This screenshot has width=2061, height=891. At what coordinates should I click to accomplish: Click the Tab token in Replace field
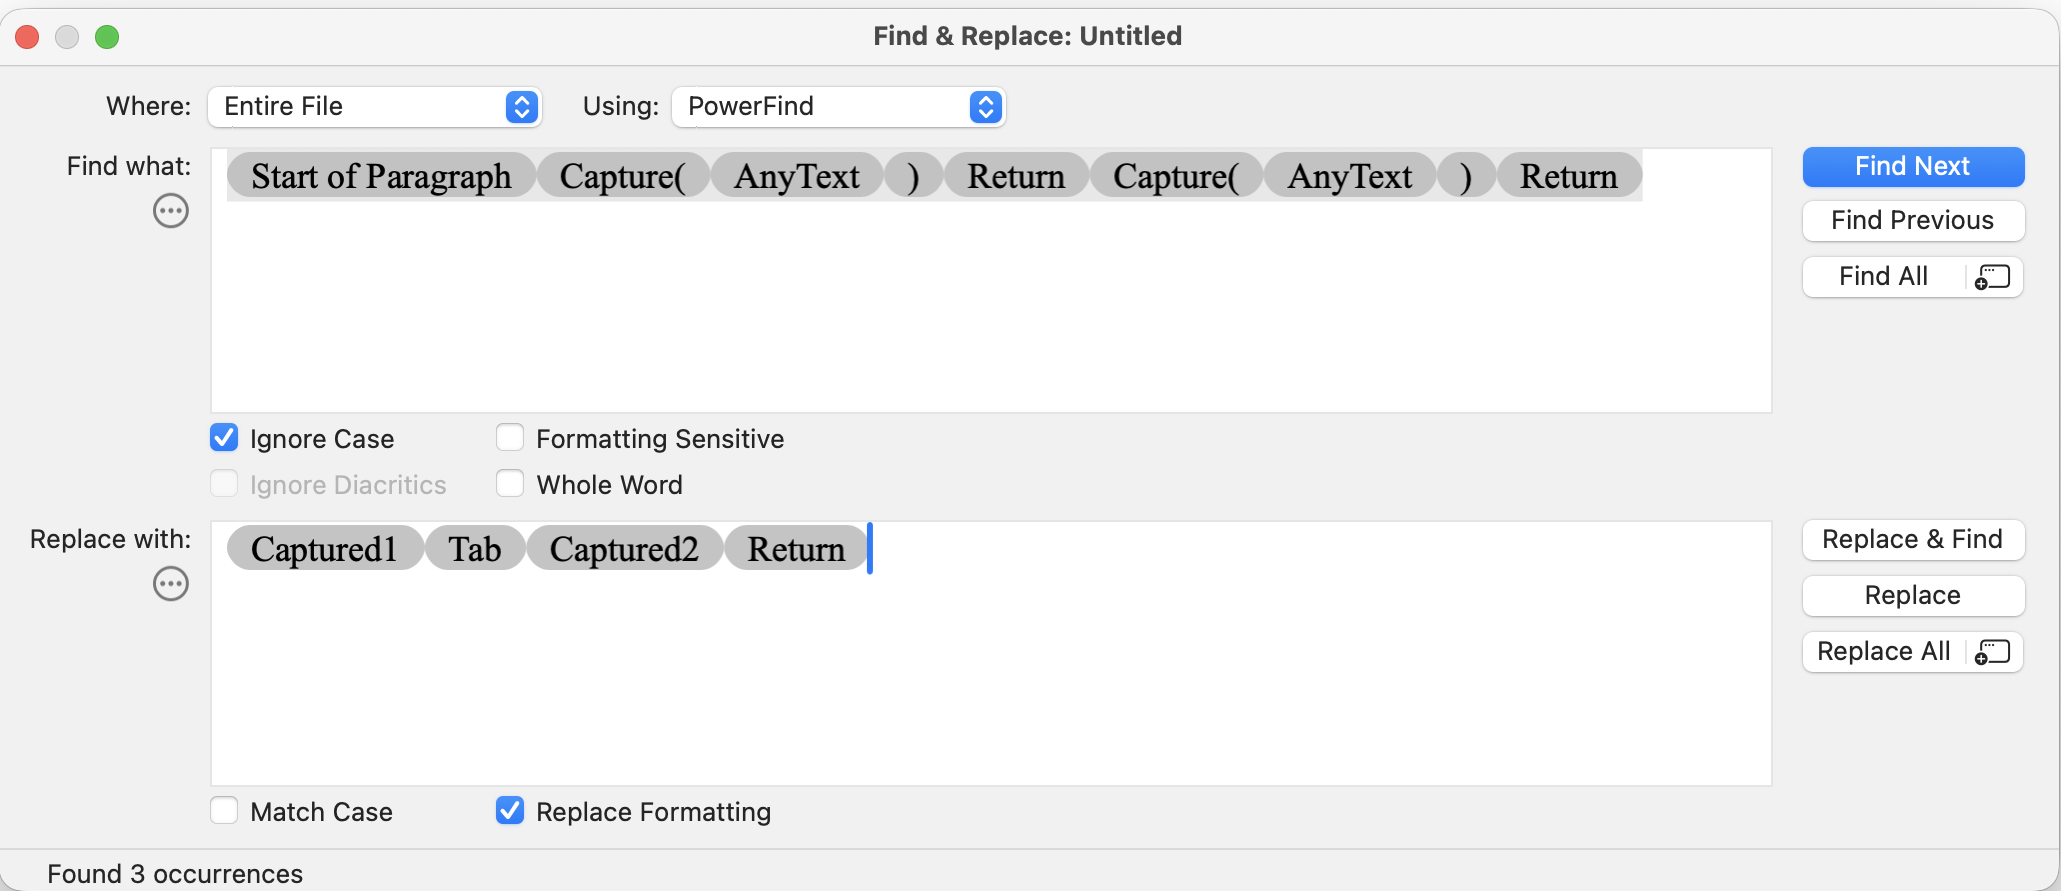[x=475, y=550]
